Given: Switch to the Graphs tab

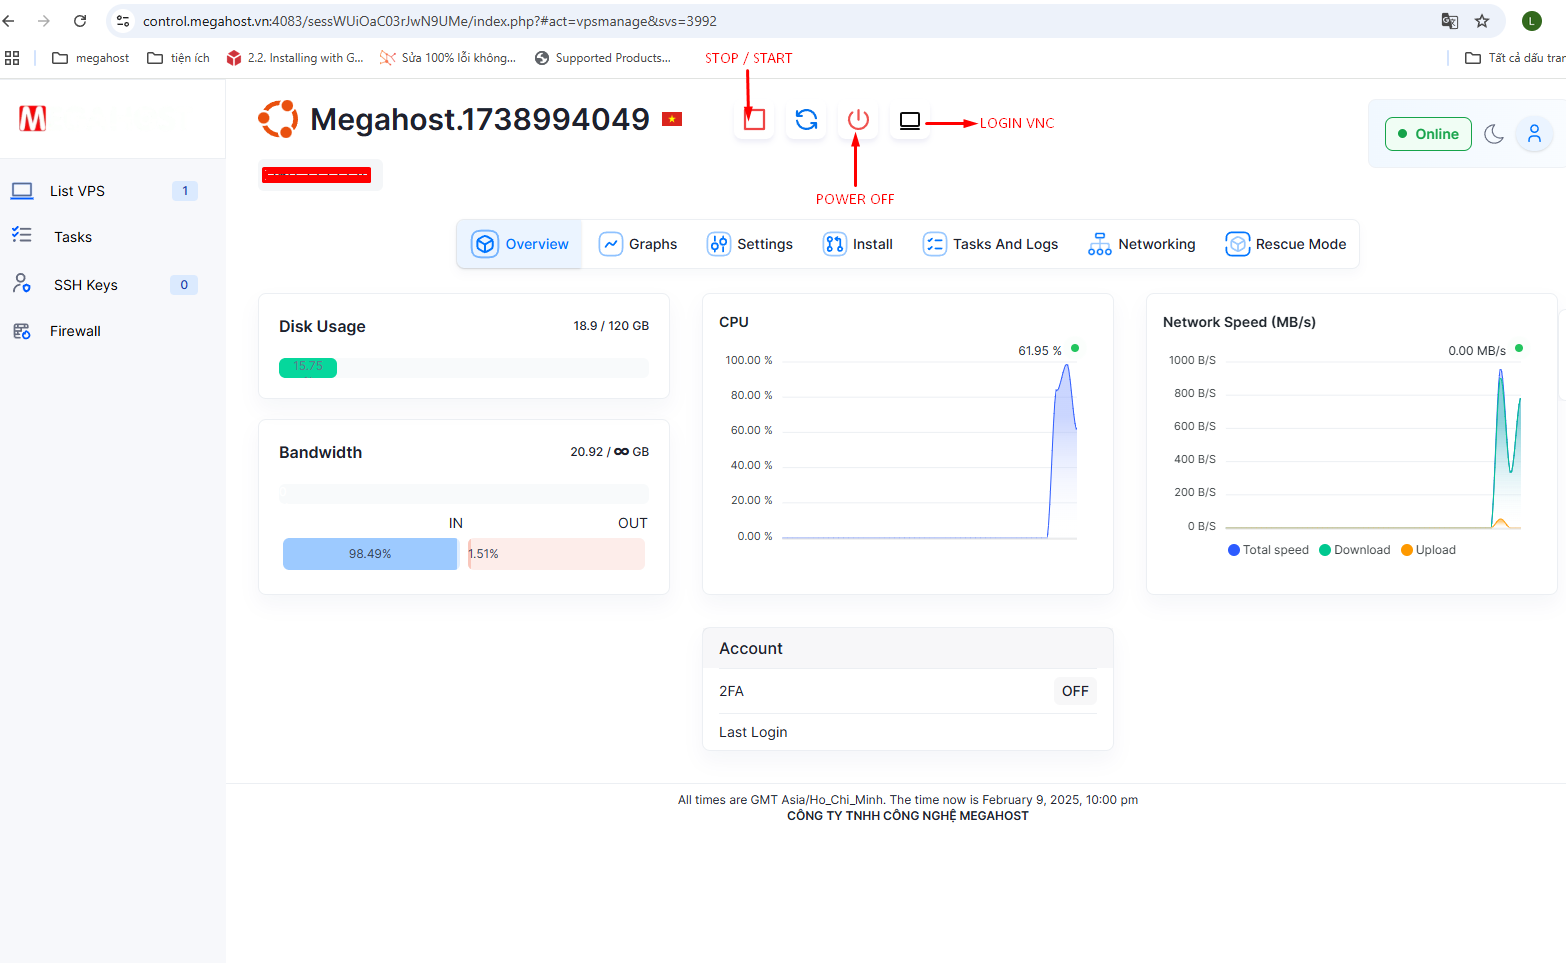Looking at the screenshot, I should (x=638, y=244).
